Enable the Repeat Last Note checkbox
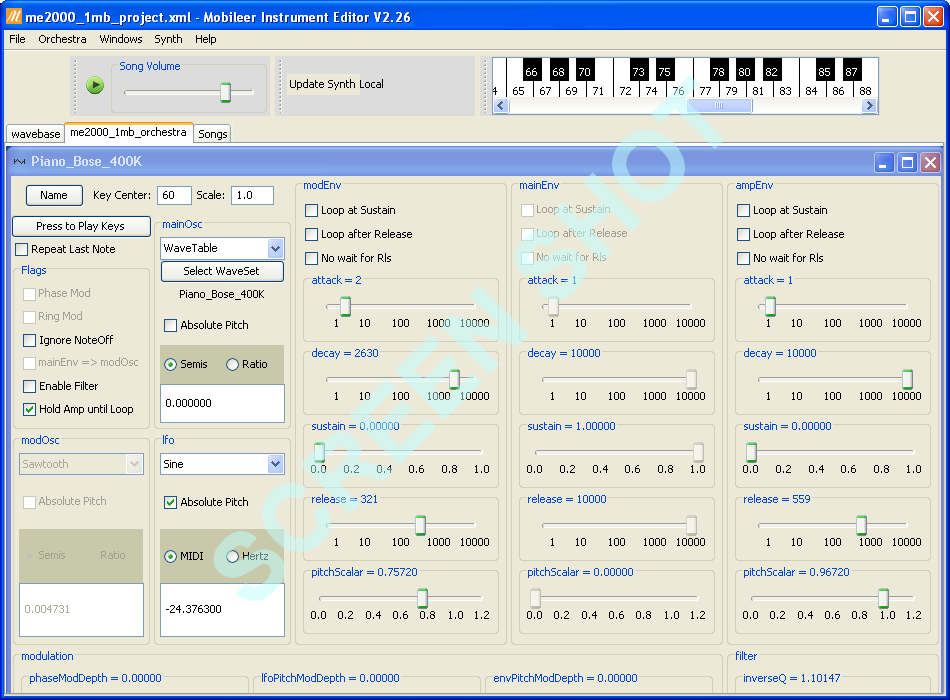This screenshot has width=950, height=700. point(22,249)
